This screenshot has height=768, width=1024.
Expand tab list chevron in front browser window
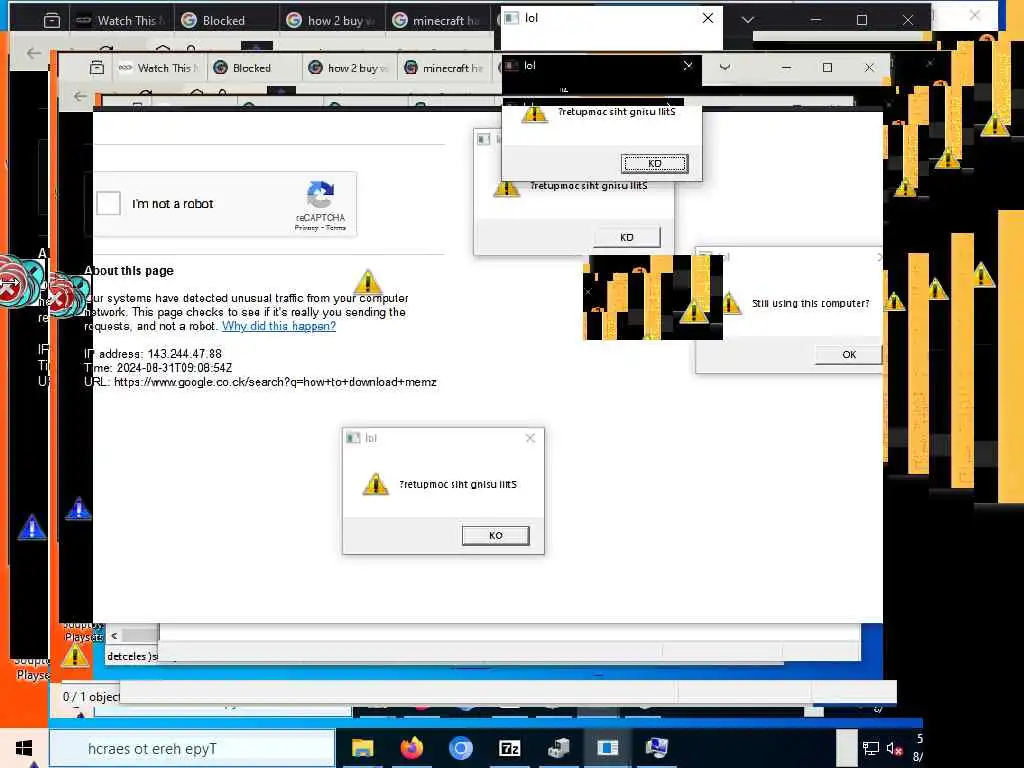click(x=725, y=67)
